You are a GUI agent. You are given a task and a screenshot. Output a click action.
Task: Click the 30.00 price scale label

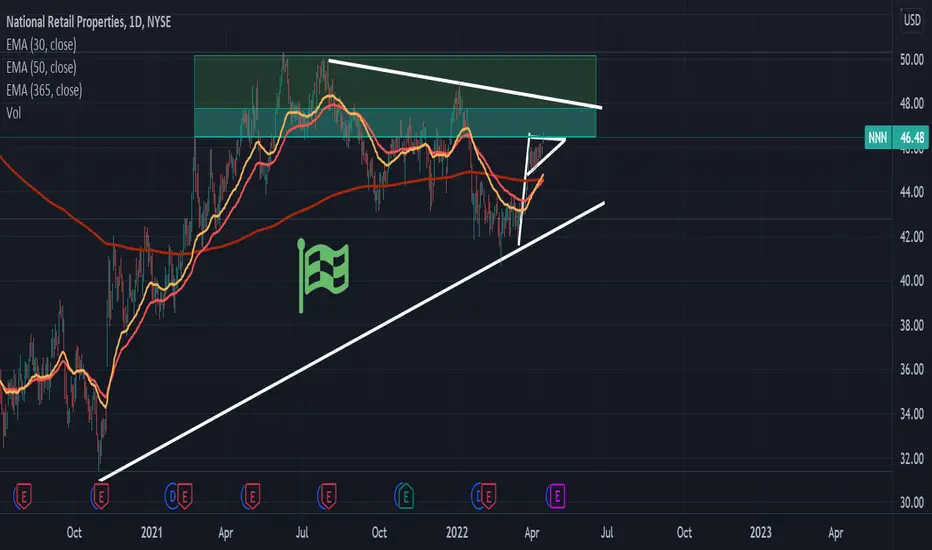pyautogui.click(x=911, y=502)
